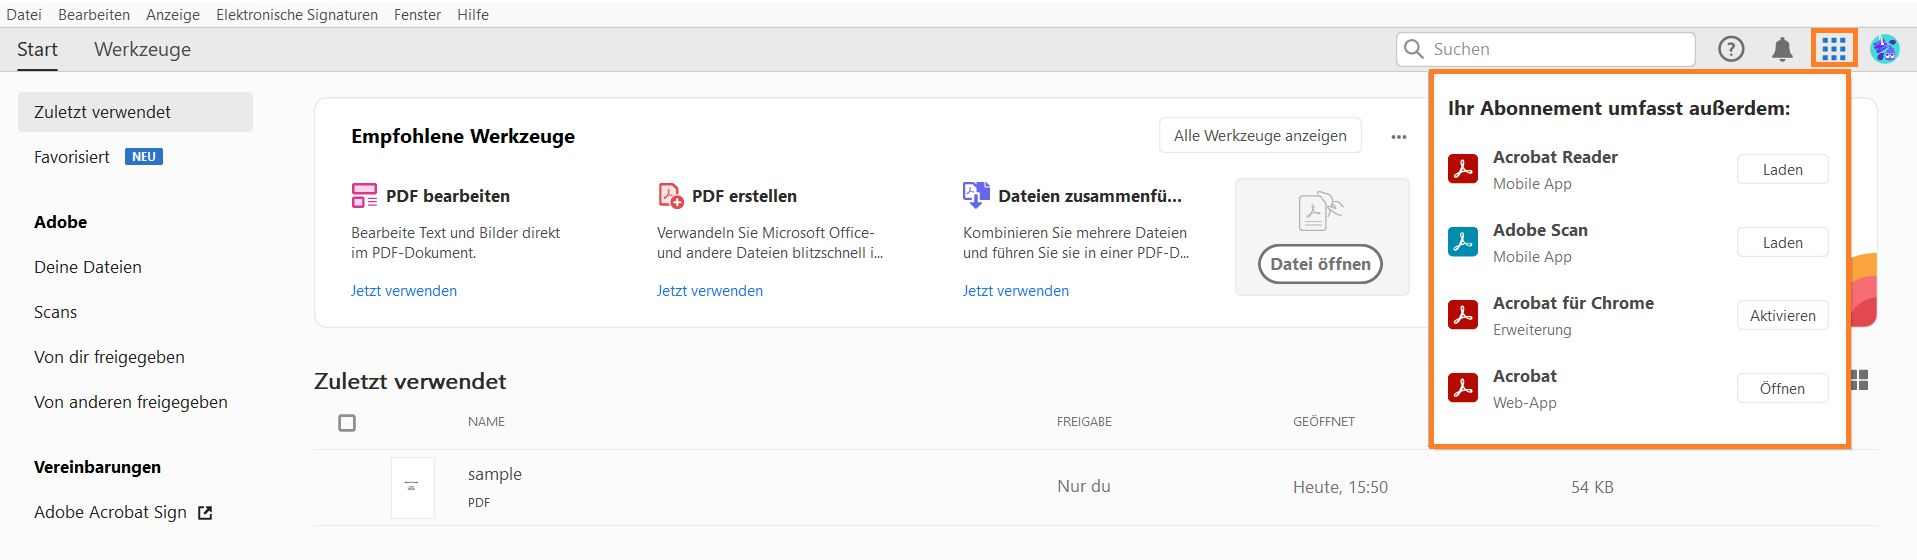Switch to the Werkzeuge tab

click(x=142, y=49)
